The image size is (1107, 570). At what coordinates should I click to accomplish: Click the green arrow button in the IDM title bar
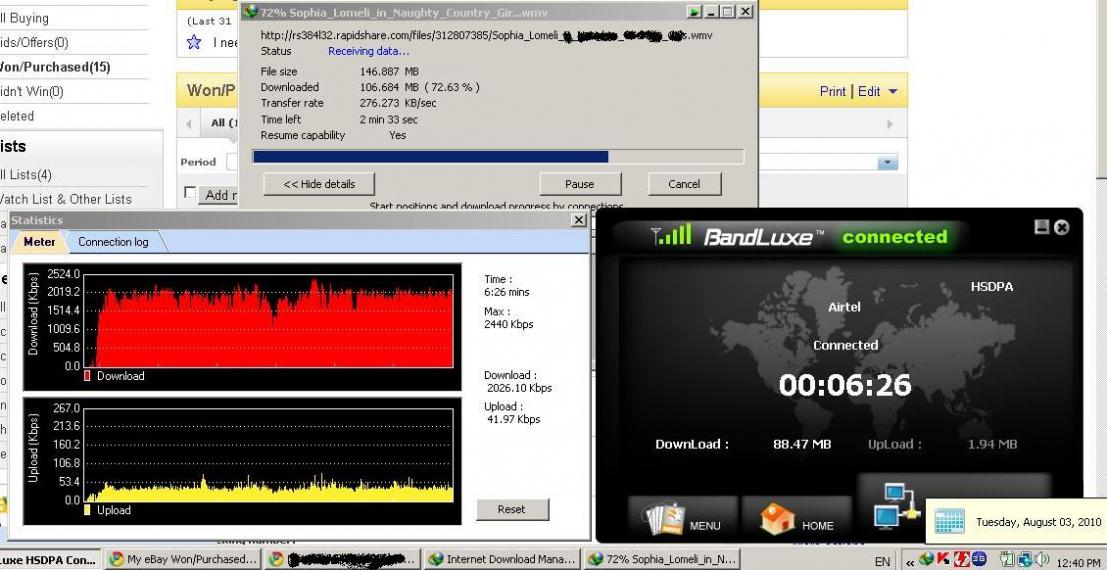(695, 12)
